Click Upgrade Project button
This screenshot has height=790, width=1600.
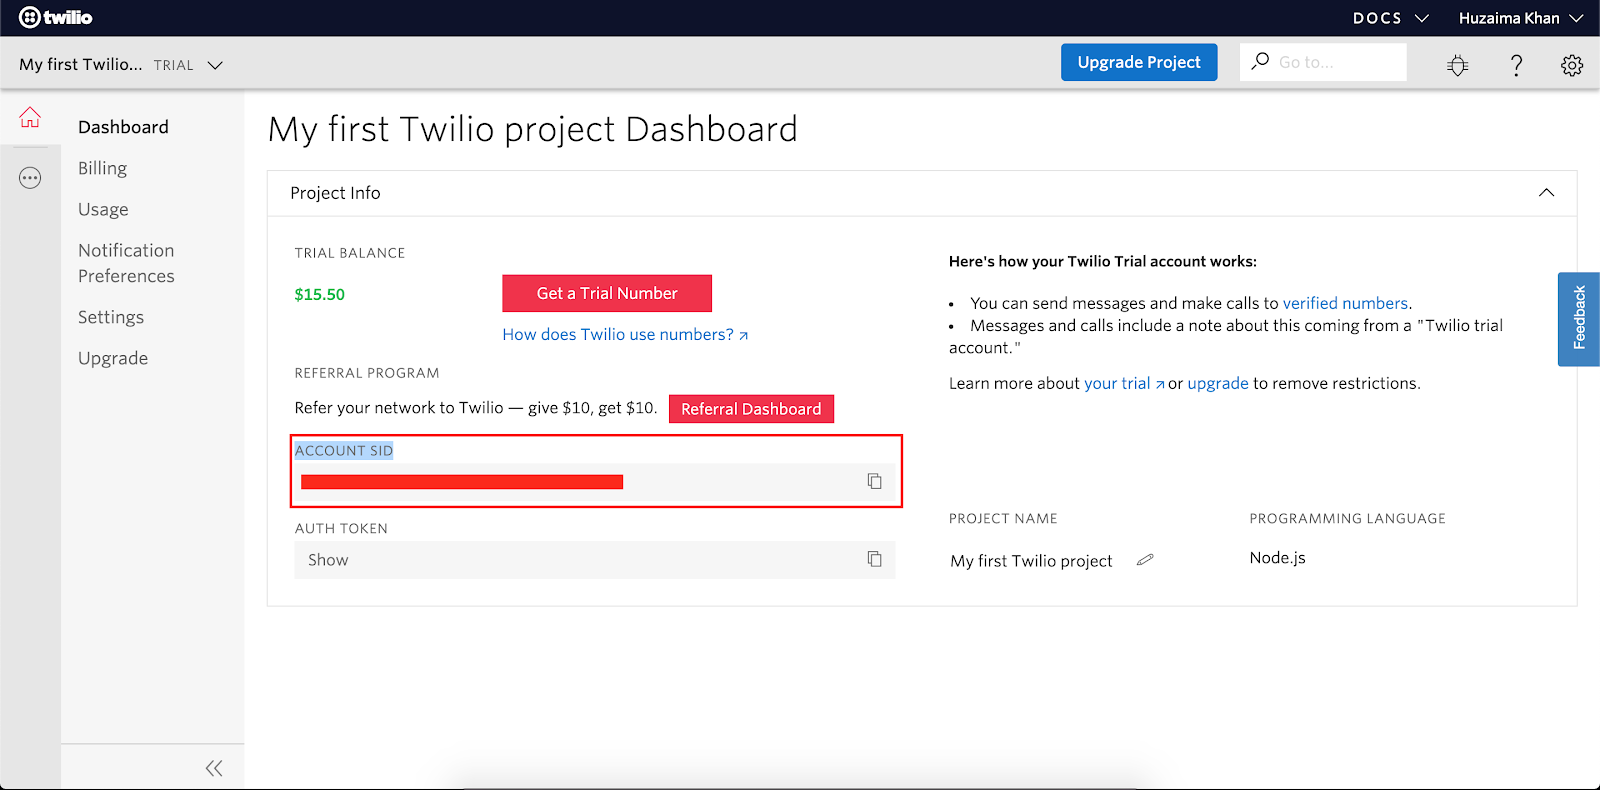(1139, 62)
